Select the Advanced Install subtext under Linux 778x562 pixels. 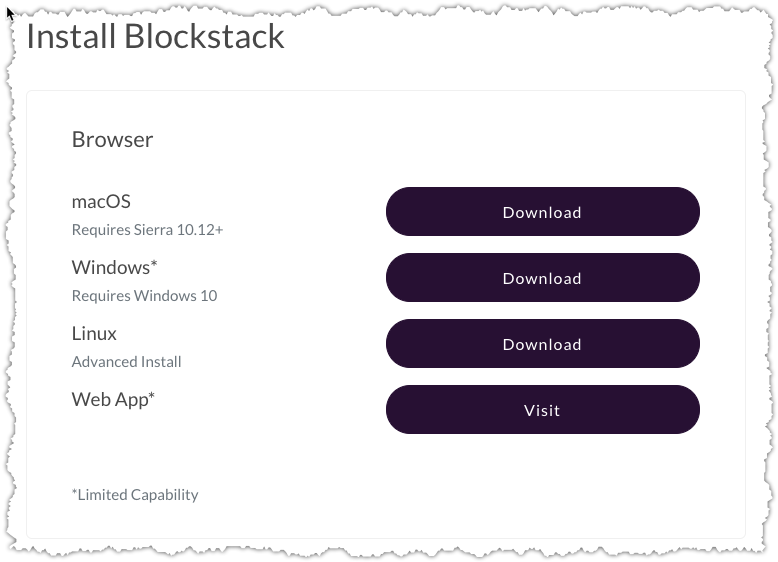pyautogui.click(x=126, y=362)
